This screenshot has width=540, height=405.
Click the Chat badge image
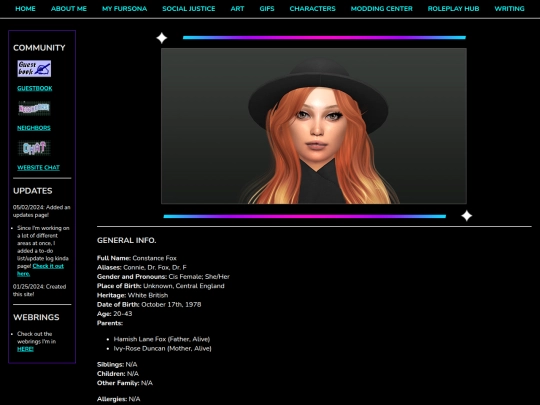click(34, 148)
